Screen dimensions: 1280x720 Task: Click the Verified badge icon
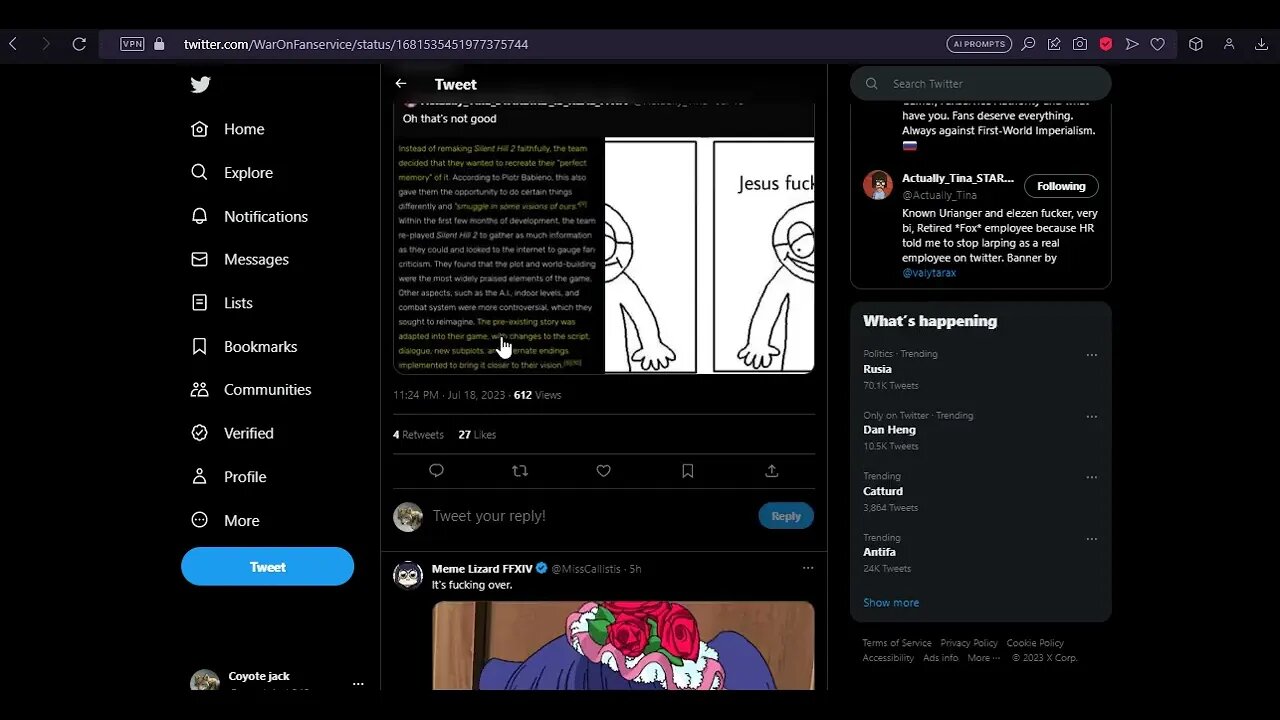[200, 433]
